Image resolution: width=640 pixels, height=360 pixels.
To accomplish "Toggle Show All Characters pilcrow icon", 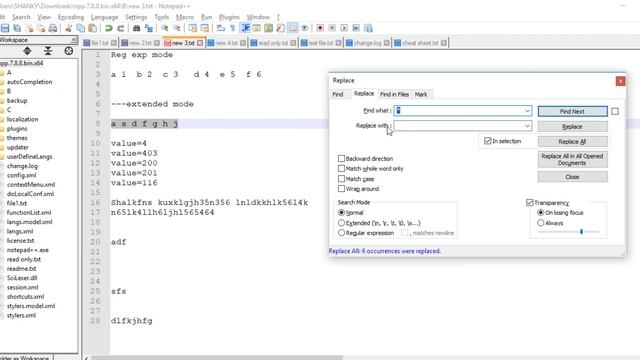I will coord(232,28).
